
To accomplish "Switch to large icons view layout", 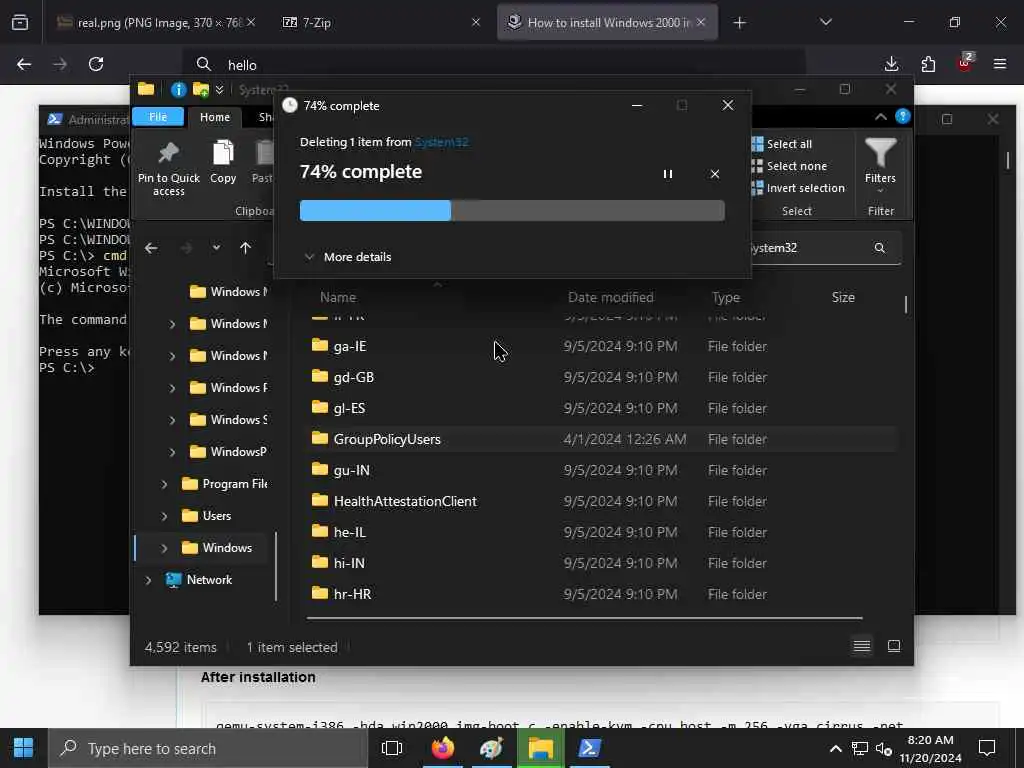I will 894,647.
